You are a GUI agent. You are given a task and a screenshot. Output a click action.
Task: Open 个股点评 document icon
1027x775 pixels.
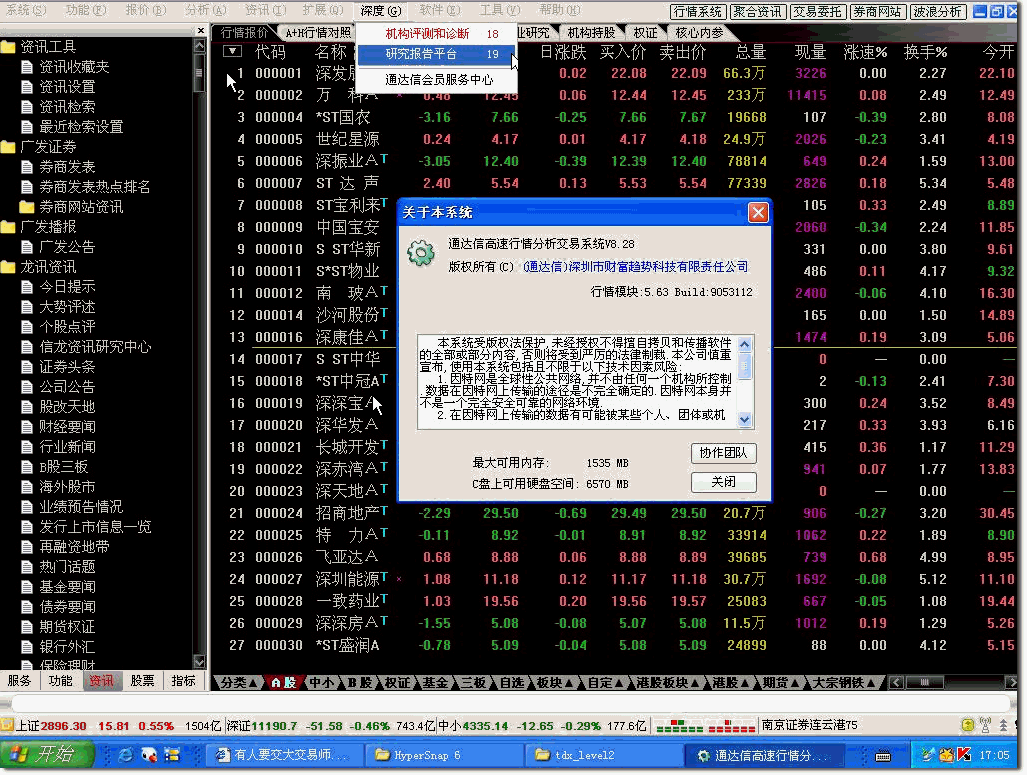tap(27, 327)
